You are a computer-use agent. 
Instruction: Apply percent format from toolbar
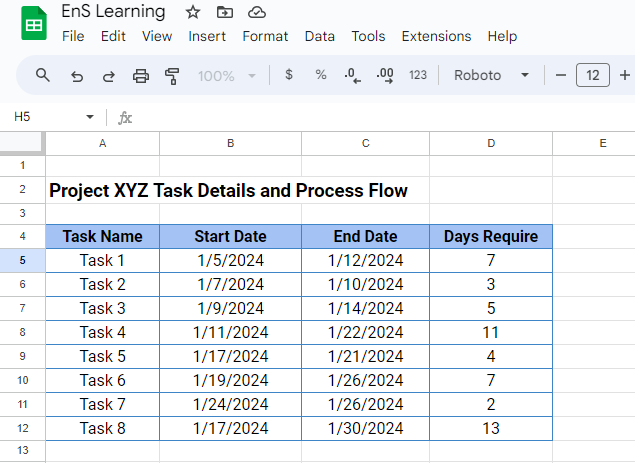point(321,75)
